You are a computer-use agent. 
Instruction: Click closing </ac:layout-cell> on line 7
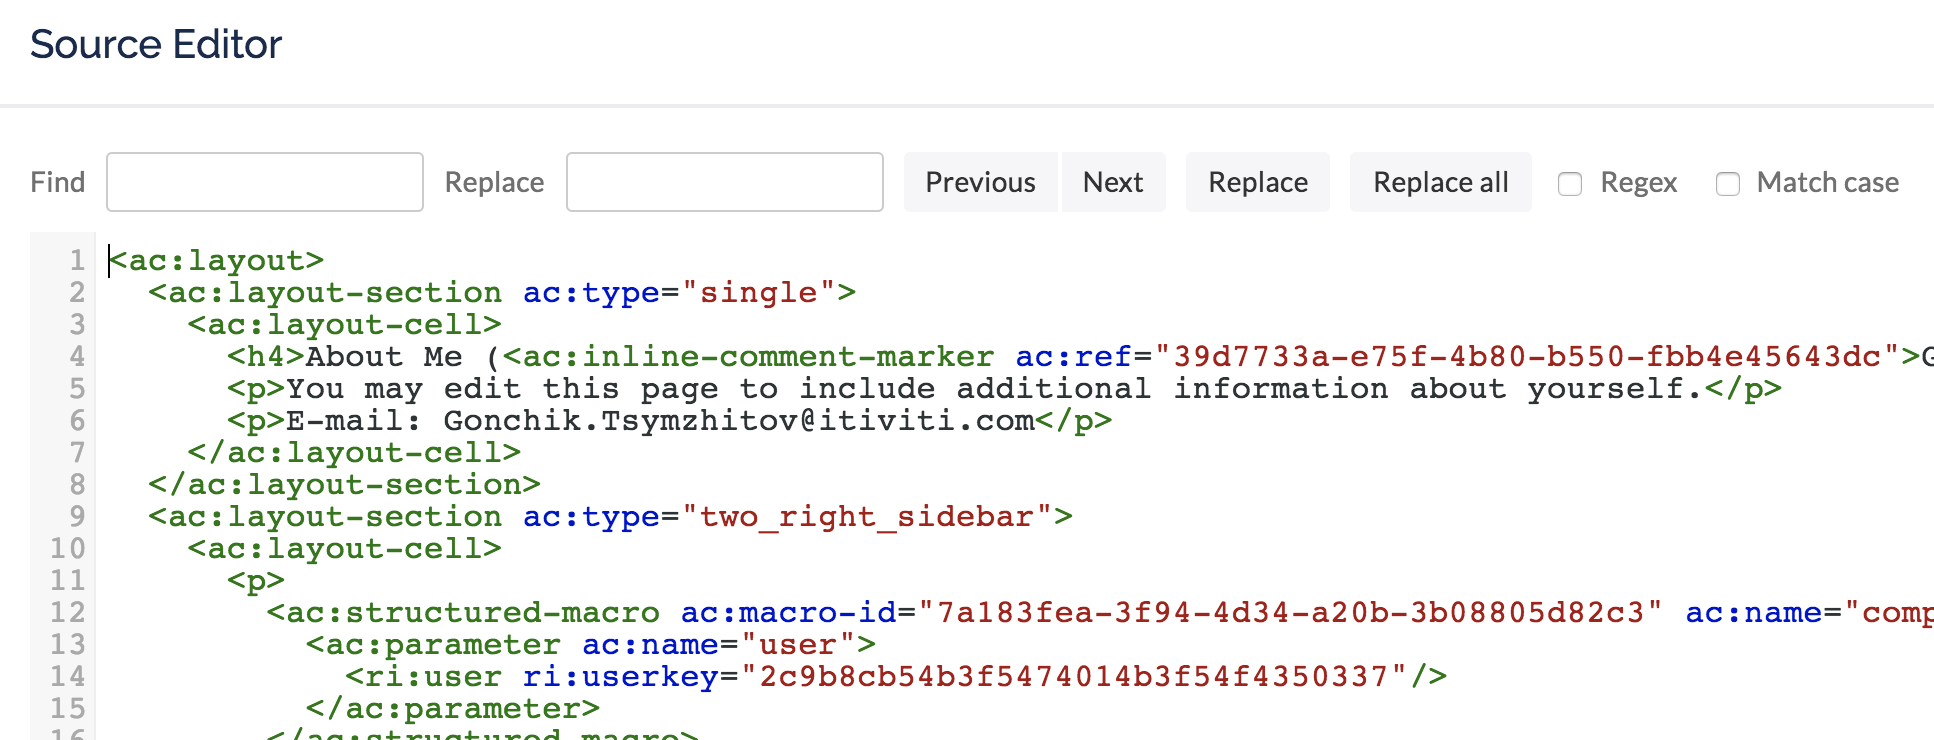tap(354, 452)
